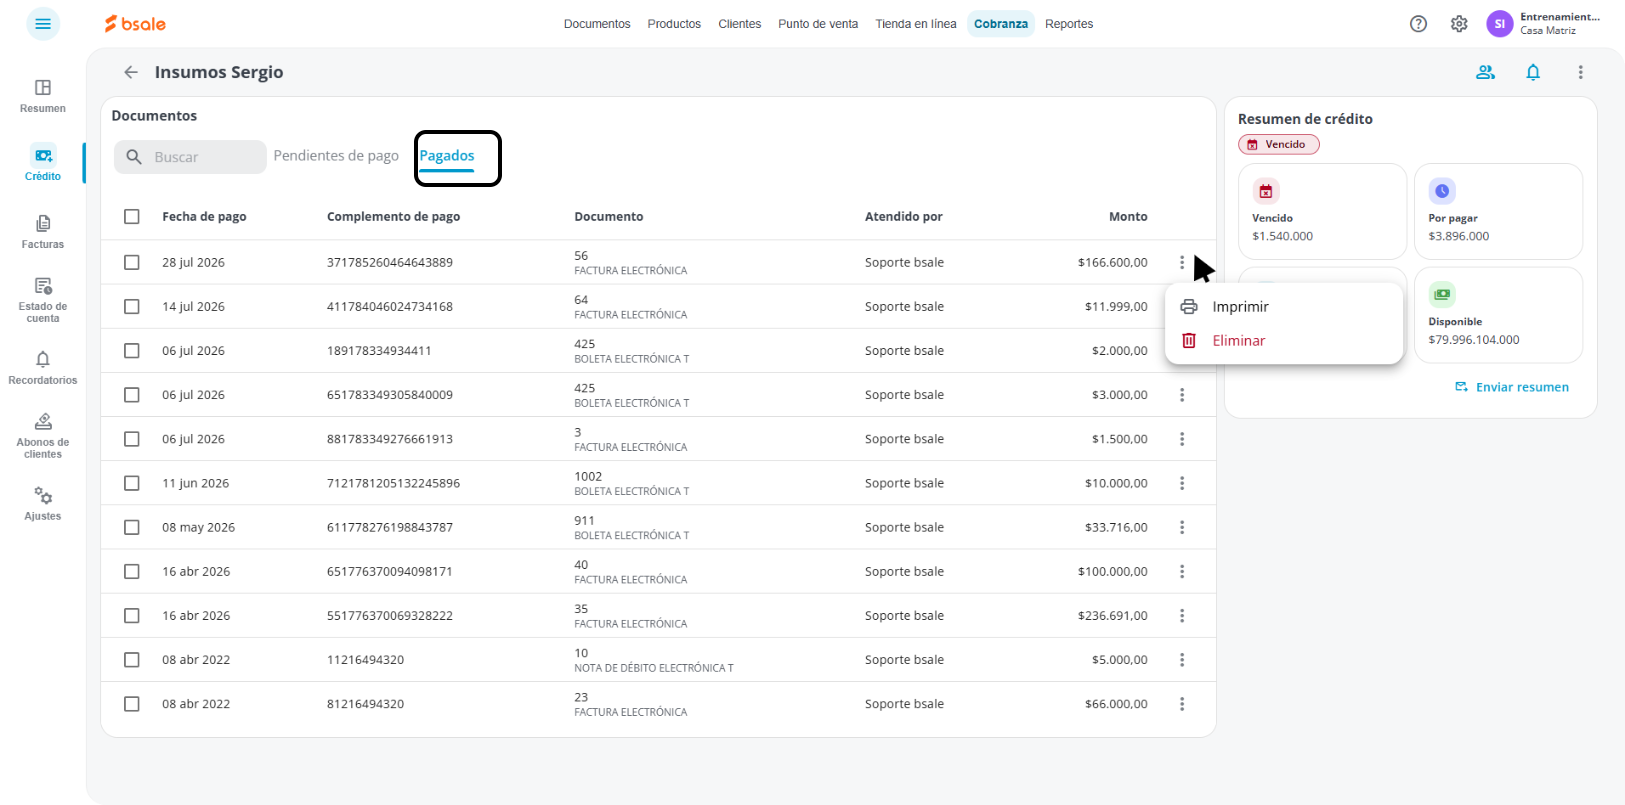Click the $166.600,00 amount cell
Image resolution: width=1625 pixels, height=805 pixels.
(1113, 262)
